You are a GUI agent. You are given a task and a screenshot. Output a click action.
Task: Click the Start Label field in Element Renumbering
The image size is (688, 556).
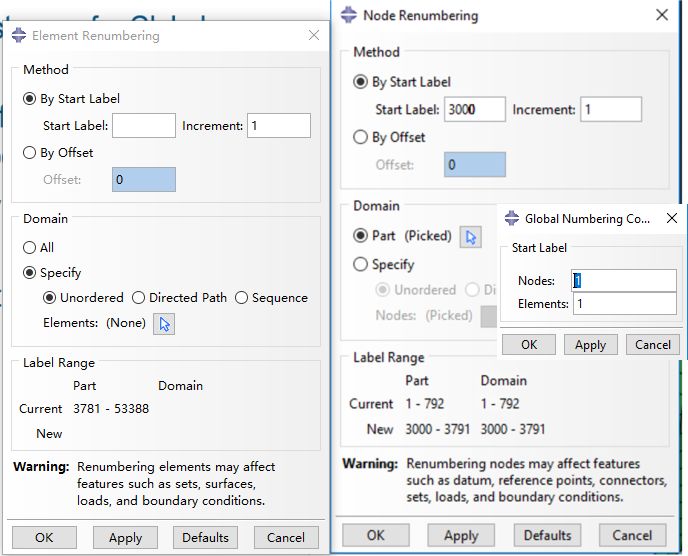144,126
